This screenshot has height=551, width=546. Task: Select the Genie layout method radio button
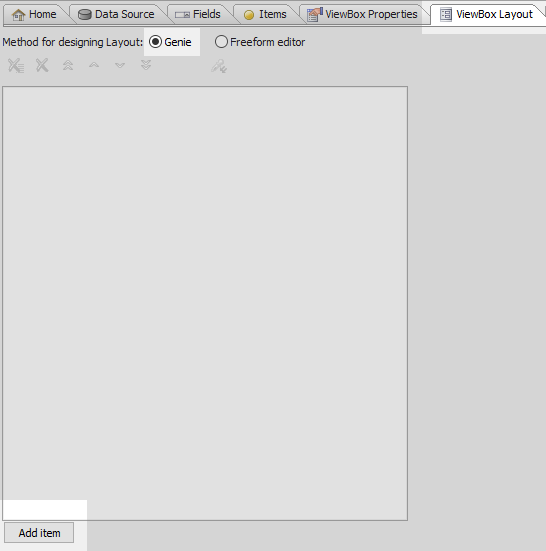pyautogui.click(x=155, y=42)
